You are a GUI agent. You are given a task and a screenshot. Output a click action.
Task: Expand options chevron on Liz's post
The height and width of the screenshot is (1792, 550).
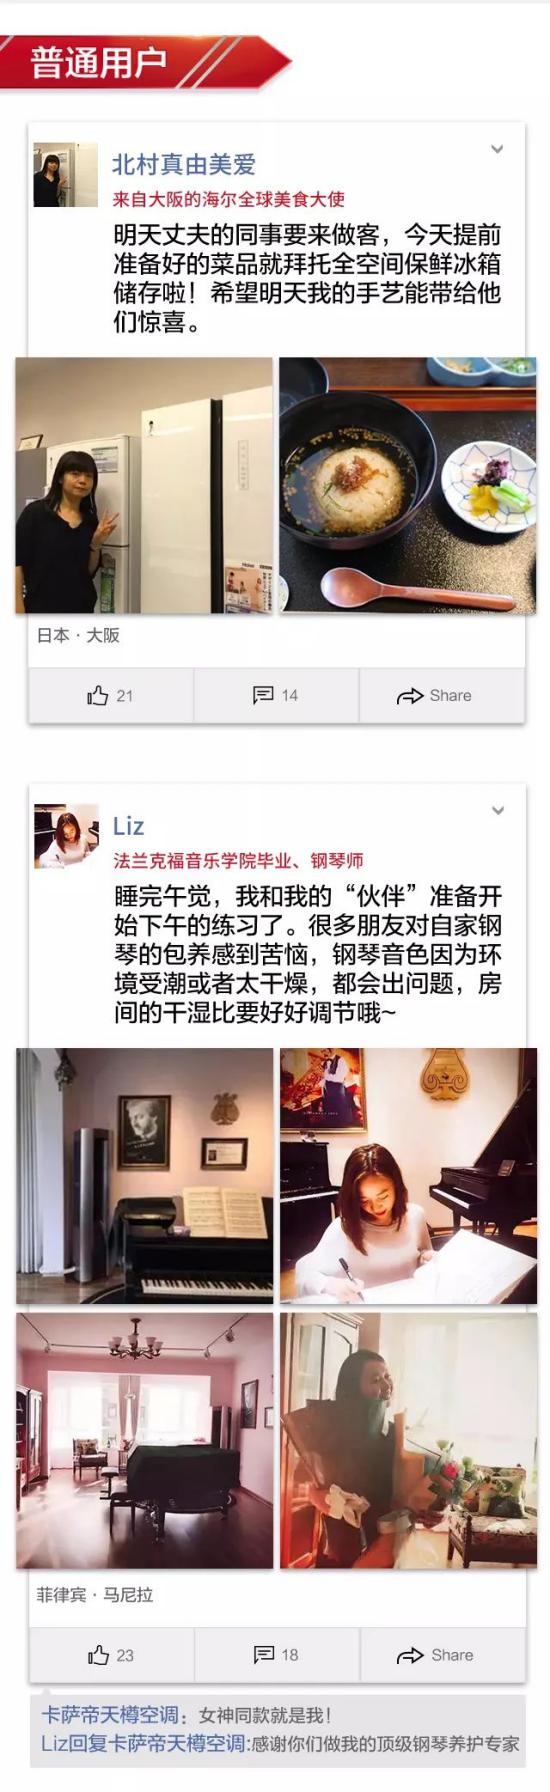point(497,811)
